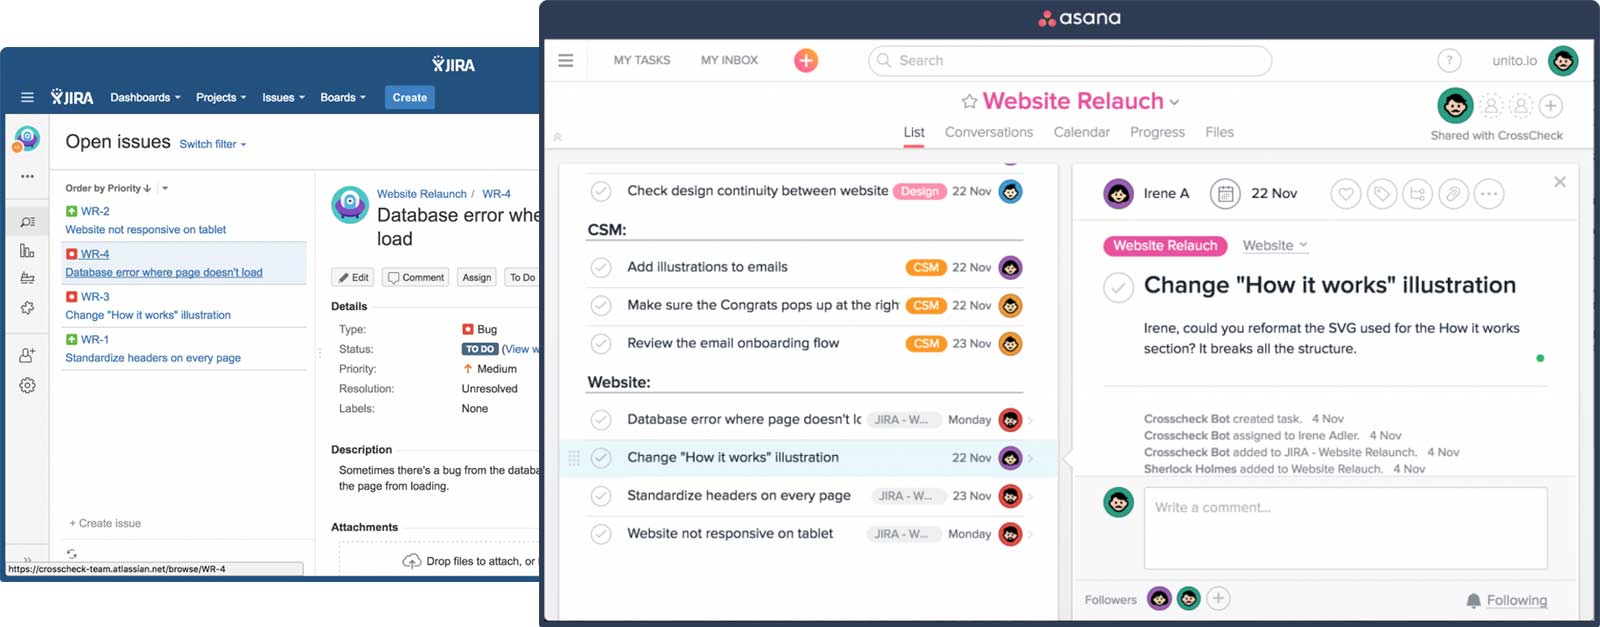Open the Switch filter dropdown
The height and width of the screenshot is (627, 1600).
point(213,144)
